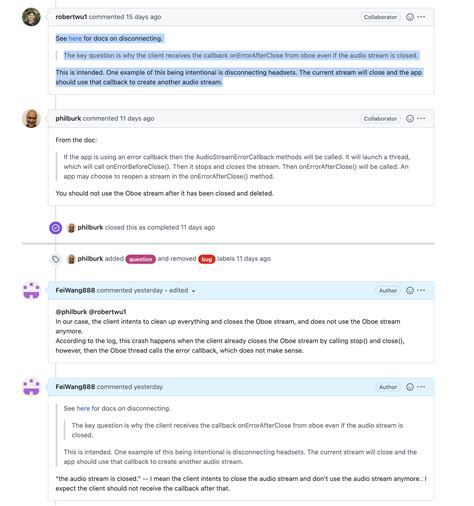Add reaction to robertwu1's comment

coord(410,17)
